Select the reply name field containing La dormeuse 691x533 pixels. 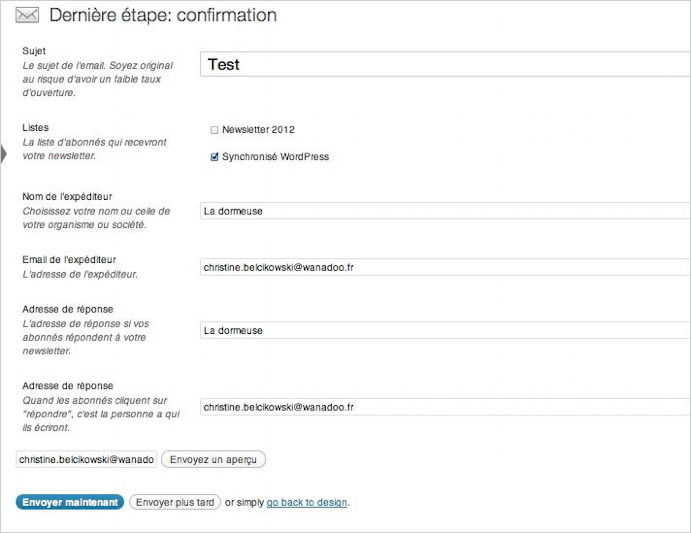pyautogui.click(x=445, y=330)
